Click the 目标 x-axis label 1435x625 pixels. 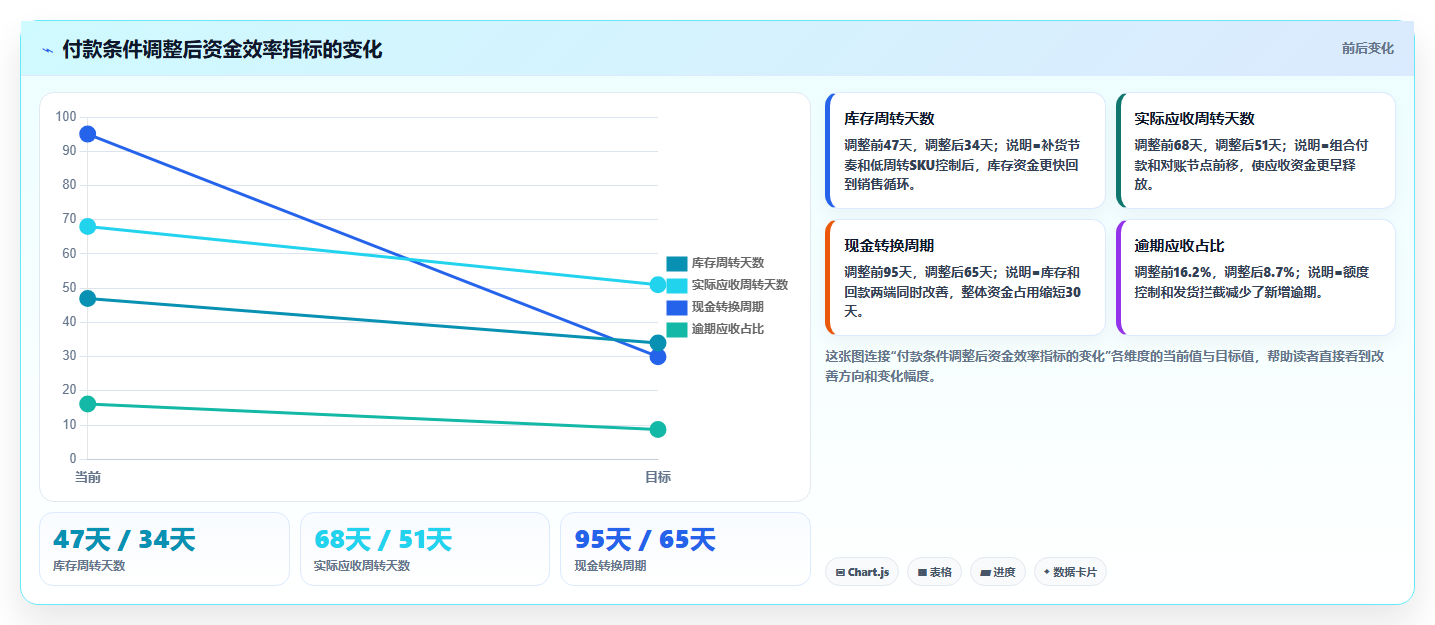click(658, 477)
